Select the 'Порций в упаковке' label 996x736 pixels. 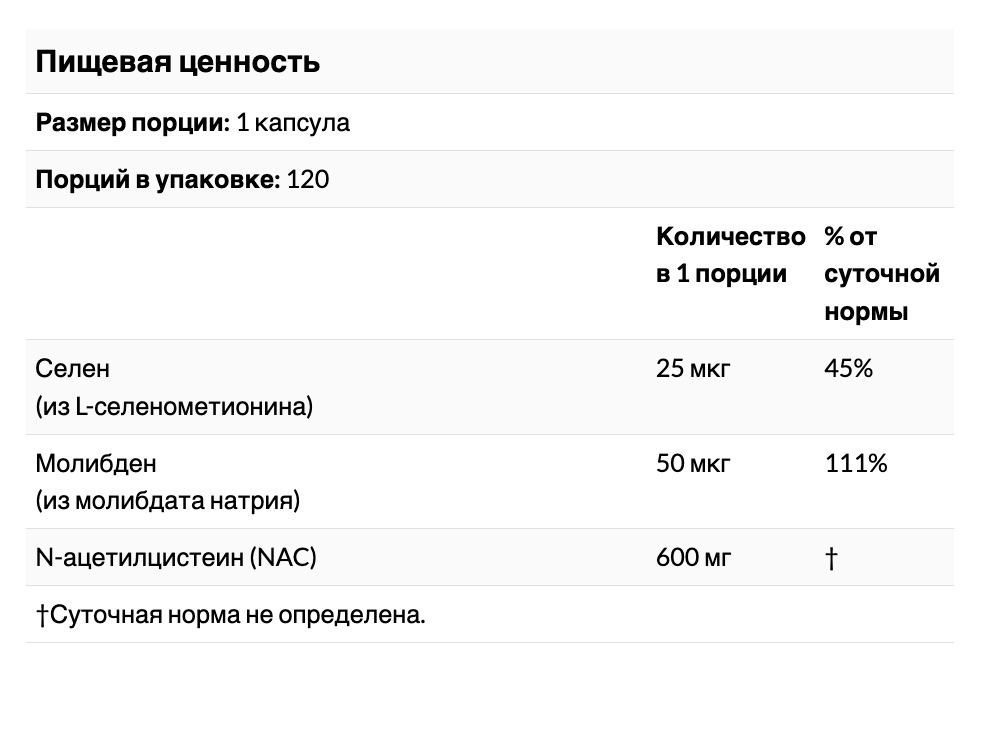tap(158, 180)
